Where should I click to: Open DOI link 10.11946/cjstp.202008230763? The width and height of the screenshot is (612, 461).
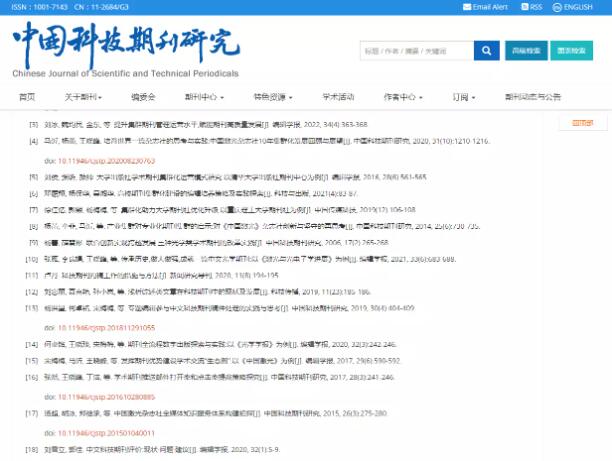107,161
